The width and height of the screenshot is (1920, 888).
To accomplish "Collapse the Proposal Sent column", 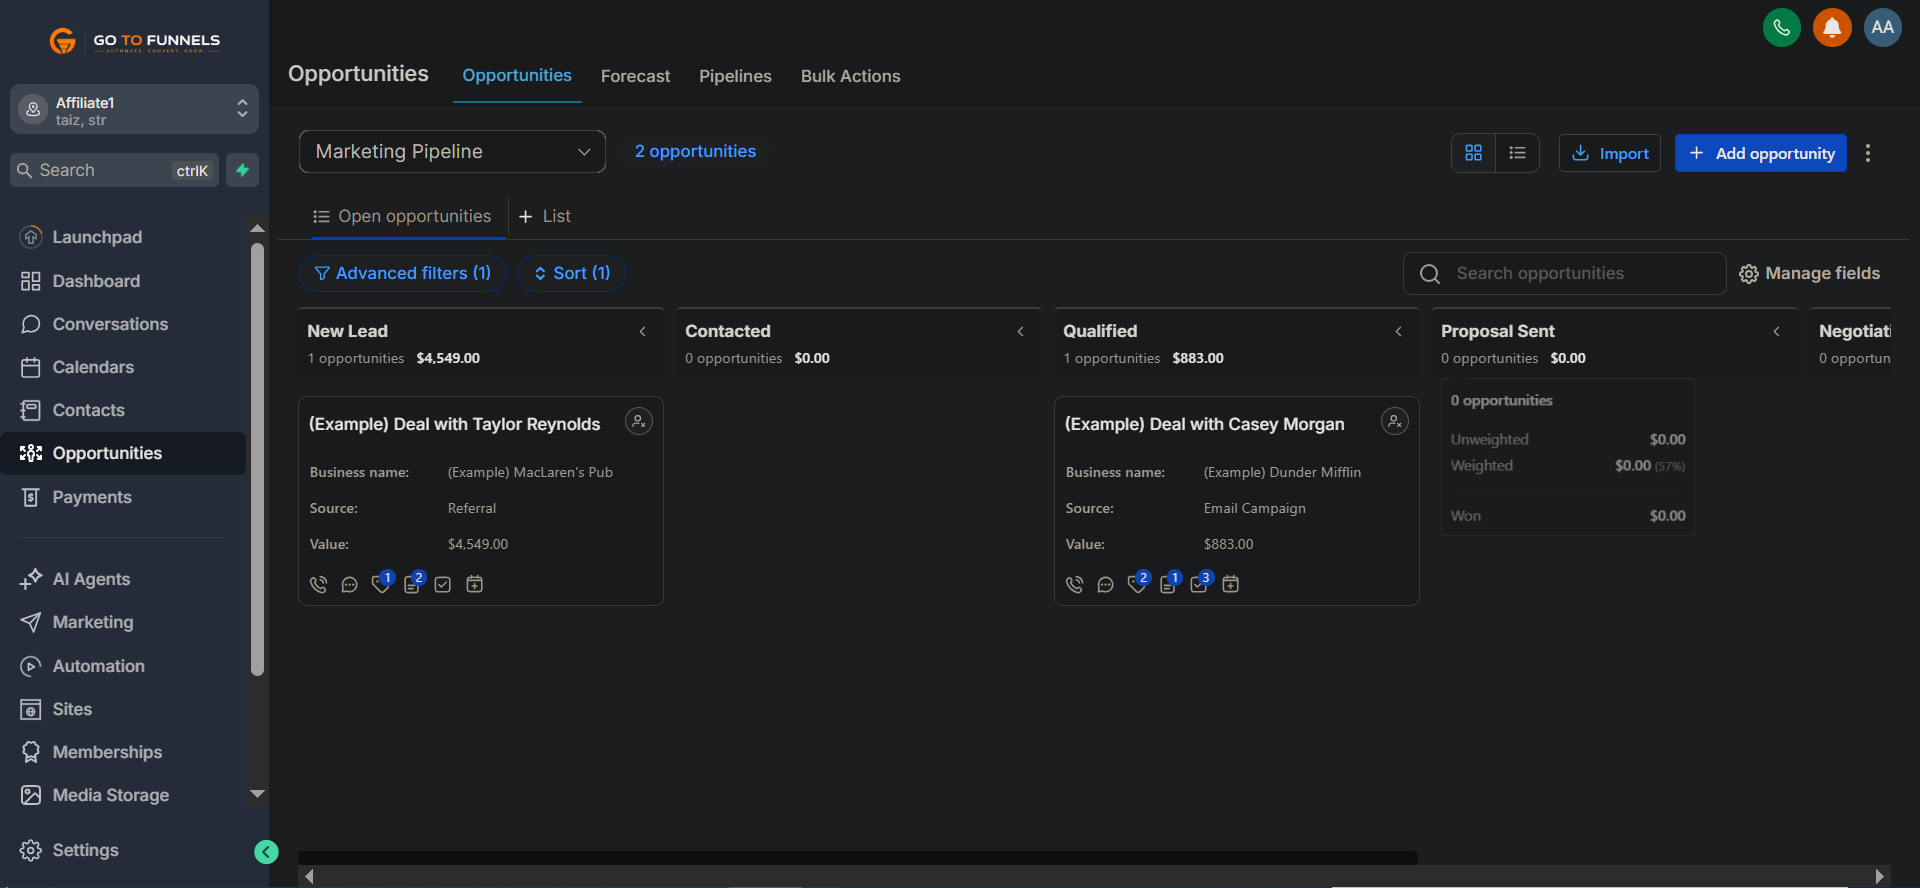I will tap(1777, 331).
